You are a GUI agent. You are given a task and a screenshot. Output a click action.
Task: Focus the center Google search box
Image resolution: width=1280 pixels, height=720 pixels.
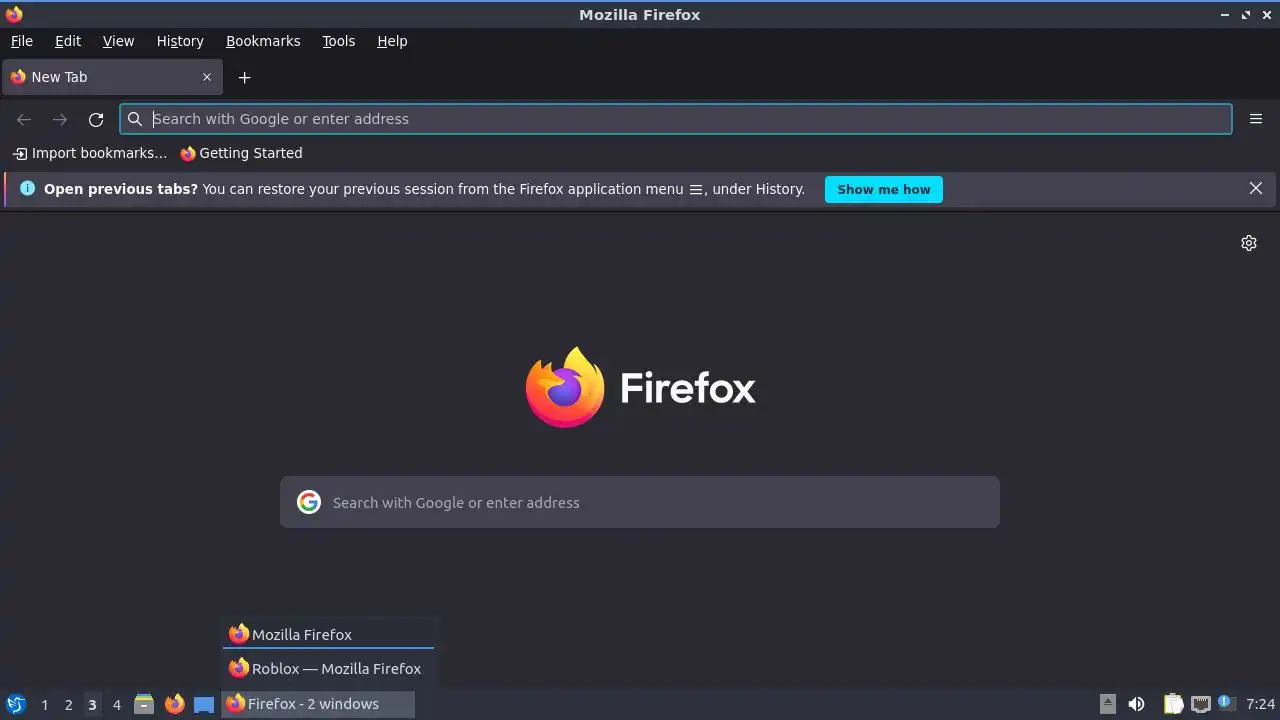(640, 502)
